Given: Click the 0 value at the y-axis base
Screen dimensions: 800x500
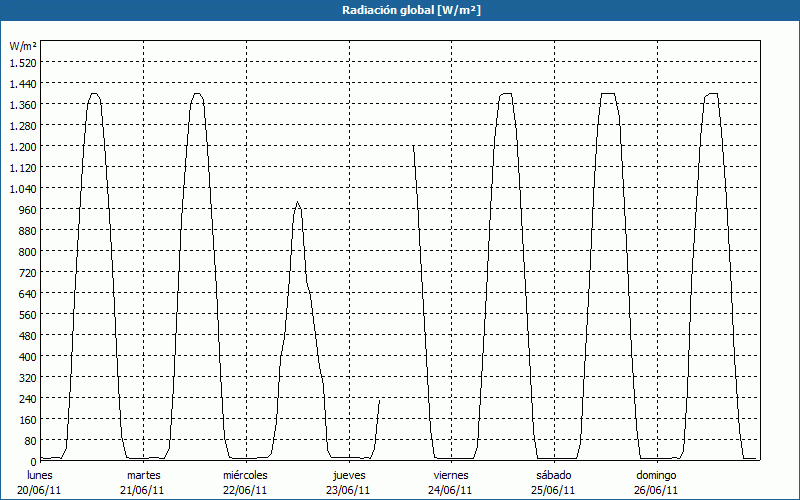Looking at the screenshot, I should point(33,461).
